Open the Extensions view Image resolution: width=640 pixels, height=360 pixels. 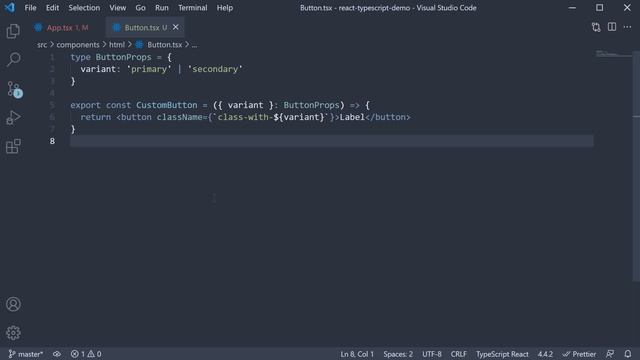point(13,146)
